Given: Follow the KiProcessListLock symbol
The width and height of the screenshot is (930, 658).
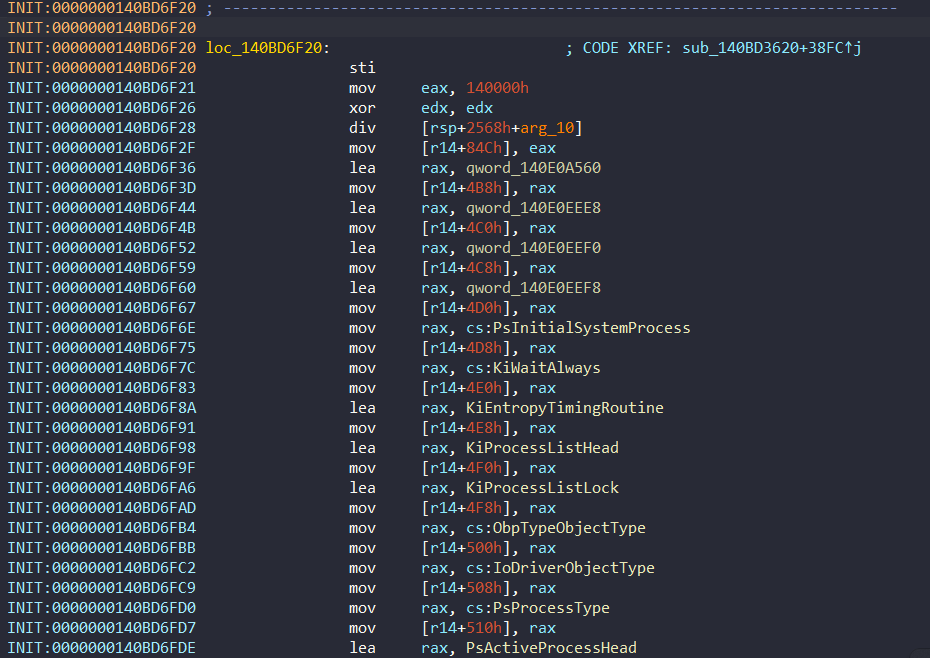Looking at the screenshot, I should pos(542,488).
